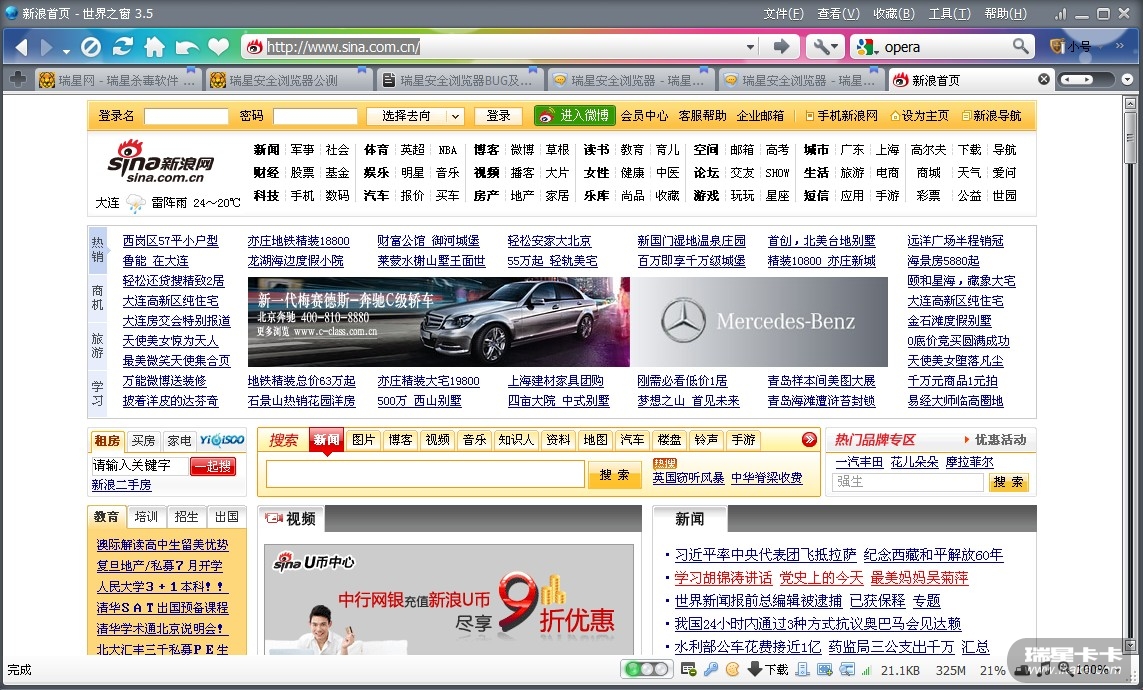Open the new tab plus button

pos(17,79)
